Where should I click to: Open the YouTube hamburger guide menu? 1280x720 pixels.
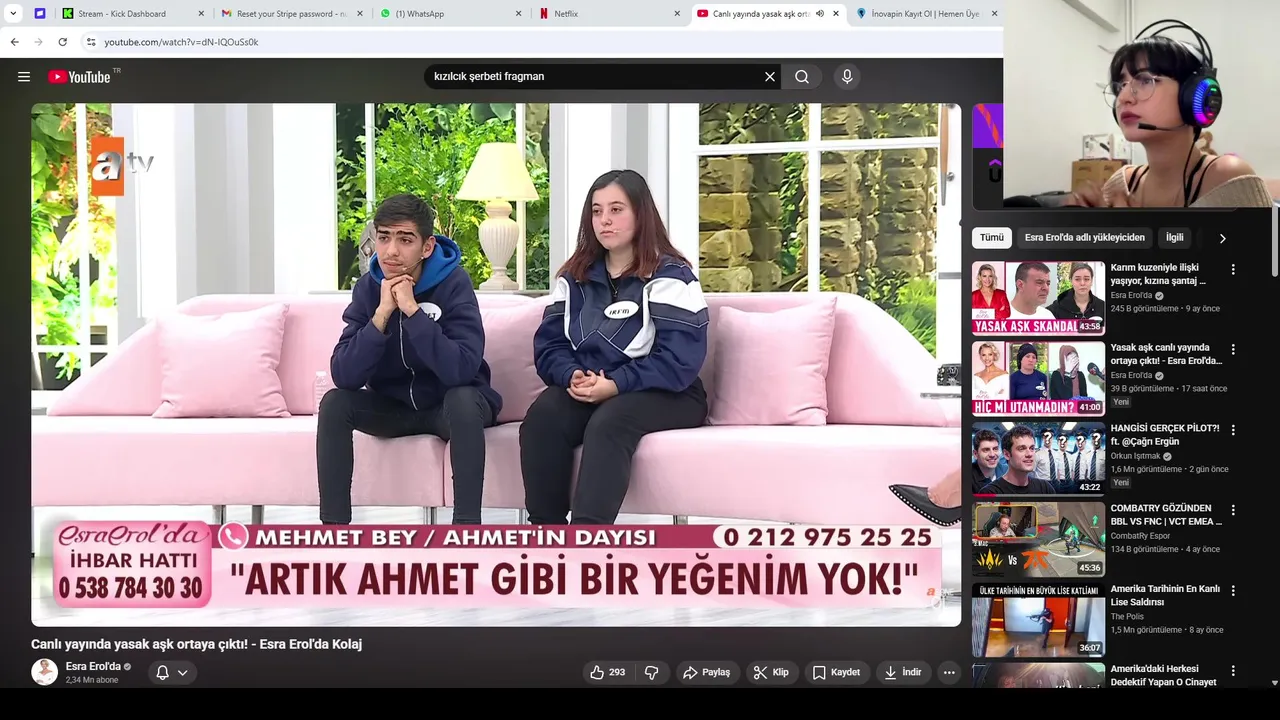pos(24,77)
